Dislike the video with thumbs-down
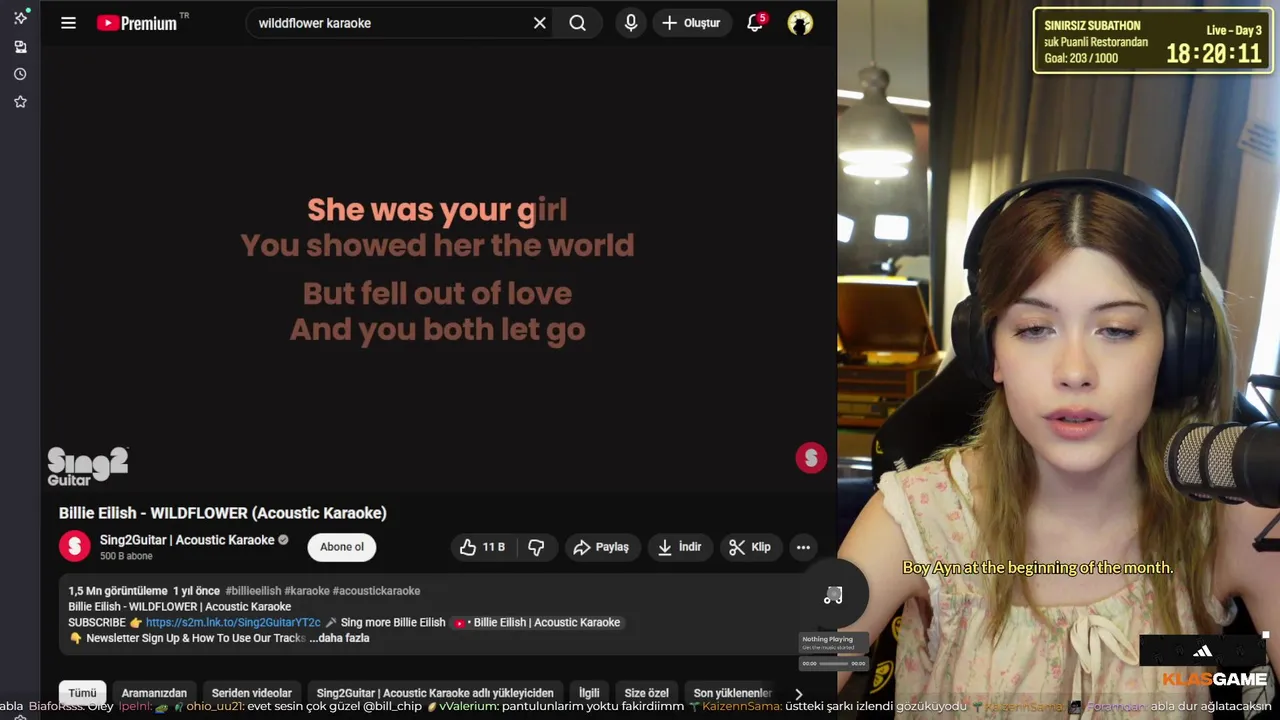 (536, 547)
